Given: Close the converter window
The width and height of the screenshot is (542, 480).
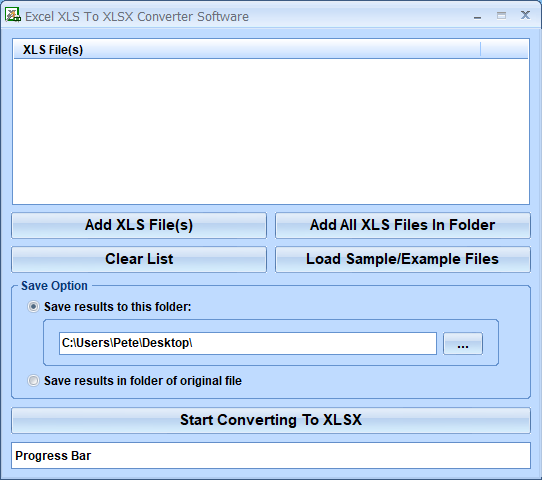Looking at the screenshot, I should [x=525, y=15].
